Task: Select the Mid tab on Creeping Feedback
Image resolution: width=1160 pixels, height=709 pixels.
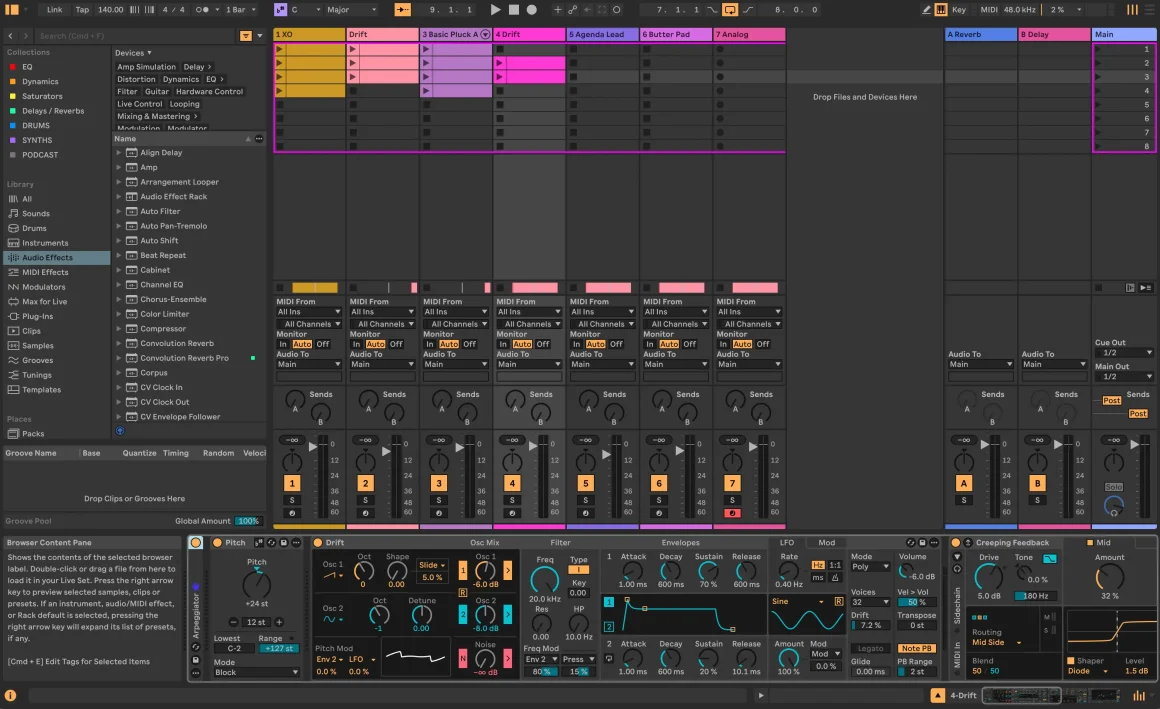Action: point(1105,543)
